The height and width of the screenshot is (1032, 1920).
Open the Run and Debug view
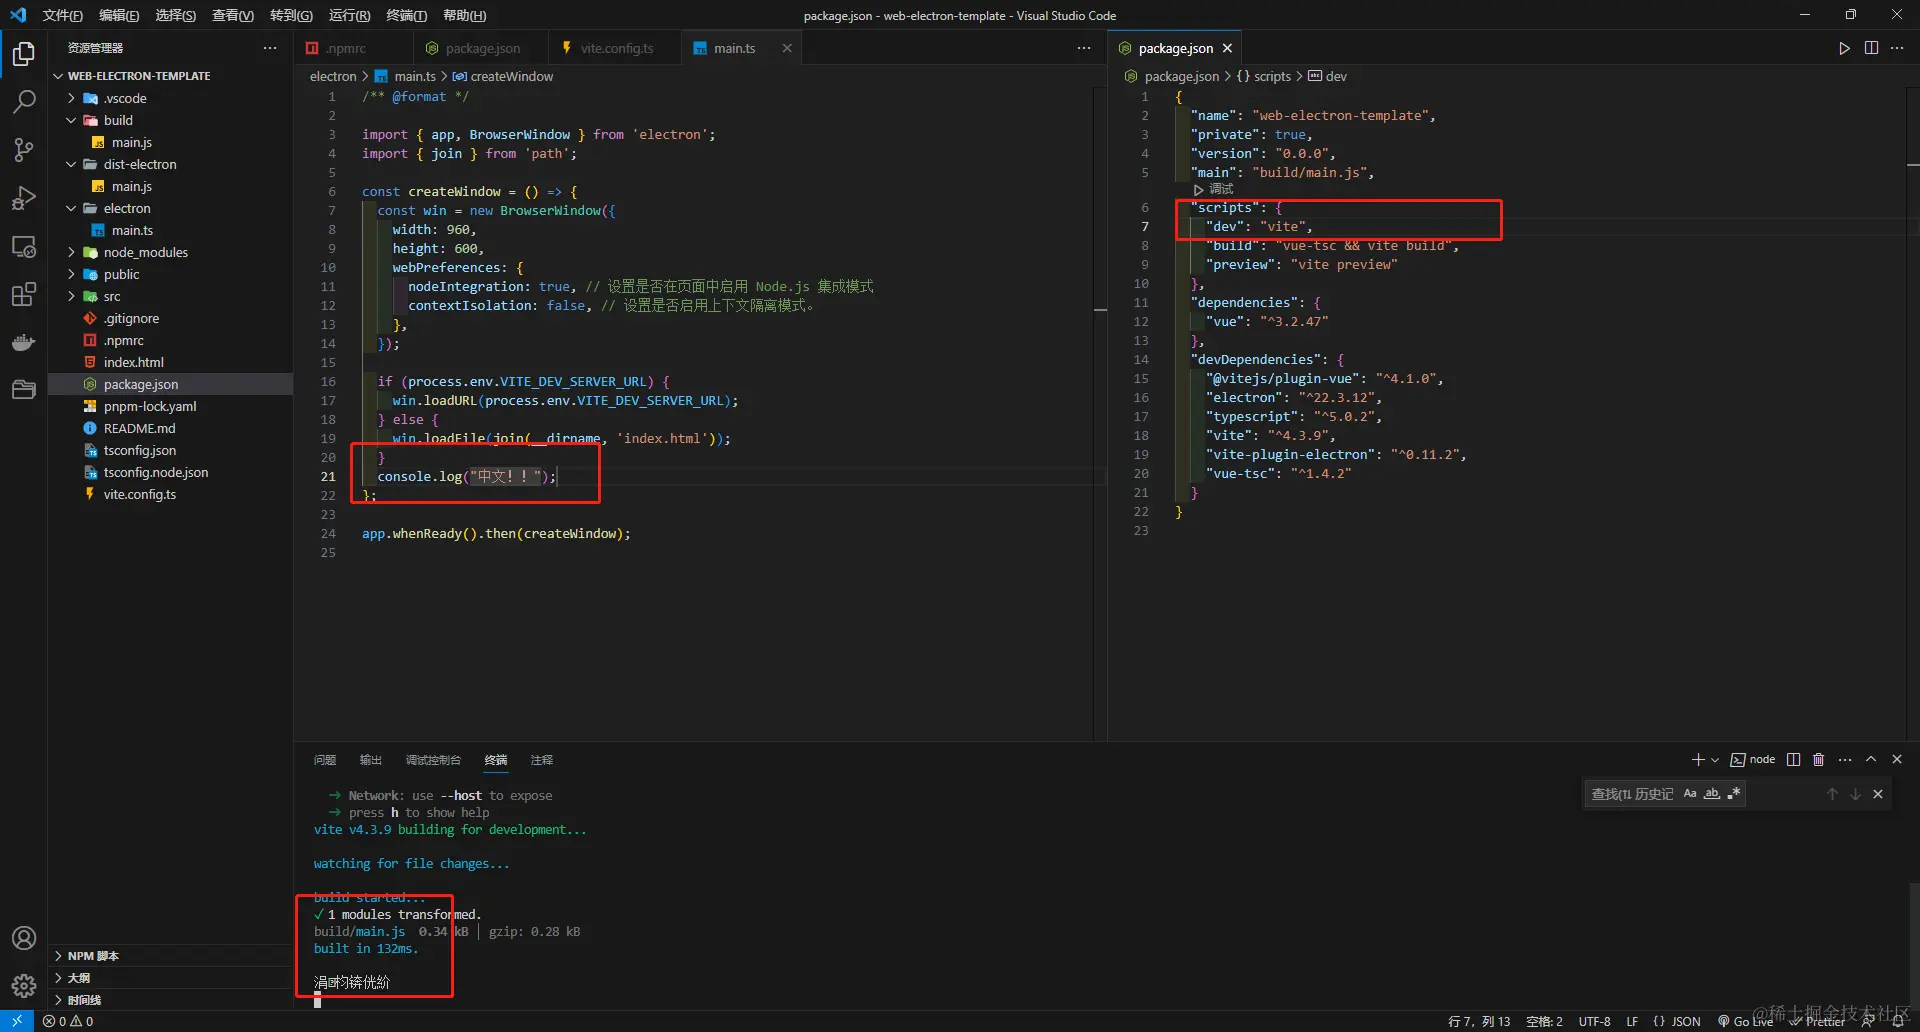click(x=24, y=198)
